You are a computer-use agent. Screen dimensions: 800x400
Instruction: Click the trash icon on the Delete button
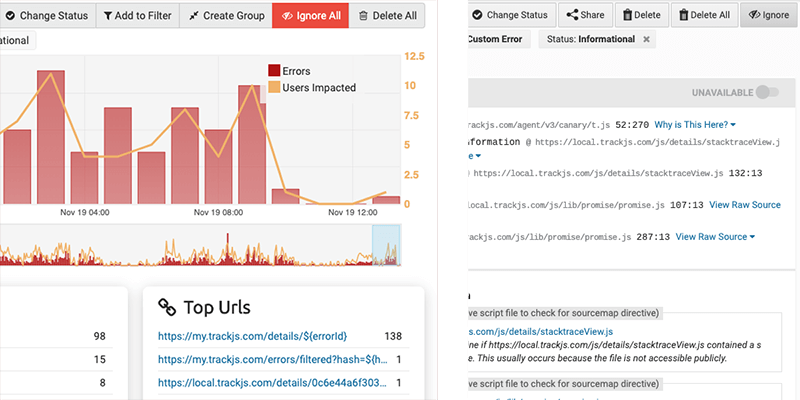[627, 15]
